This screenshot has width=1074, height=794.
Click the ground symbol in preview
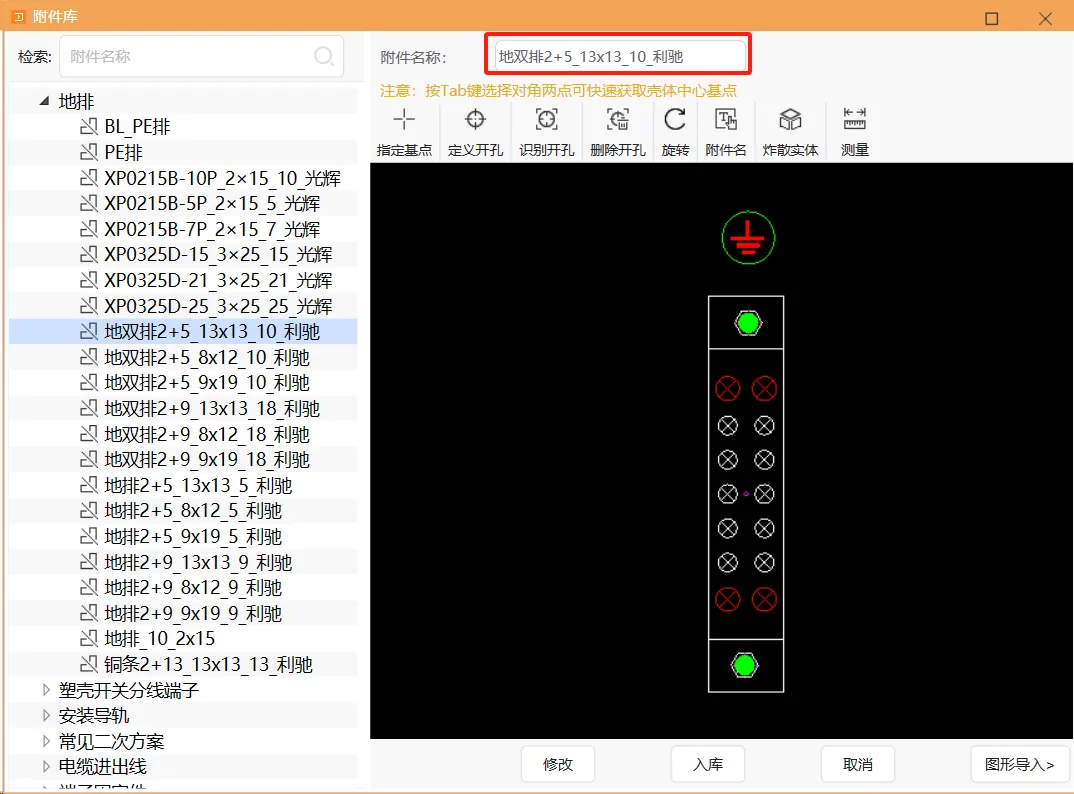click(748, 238)
